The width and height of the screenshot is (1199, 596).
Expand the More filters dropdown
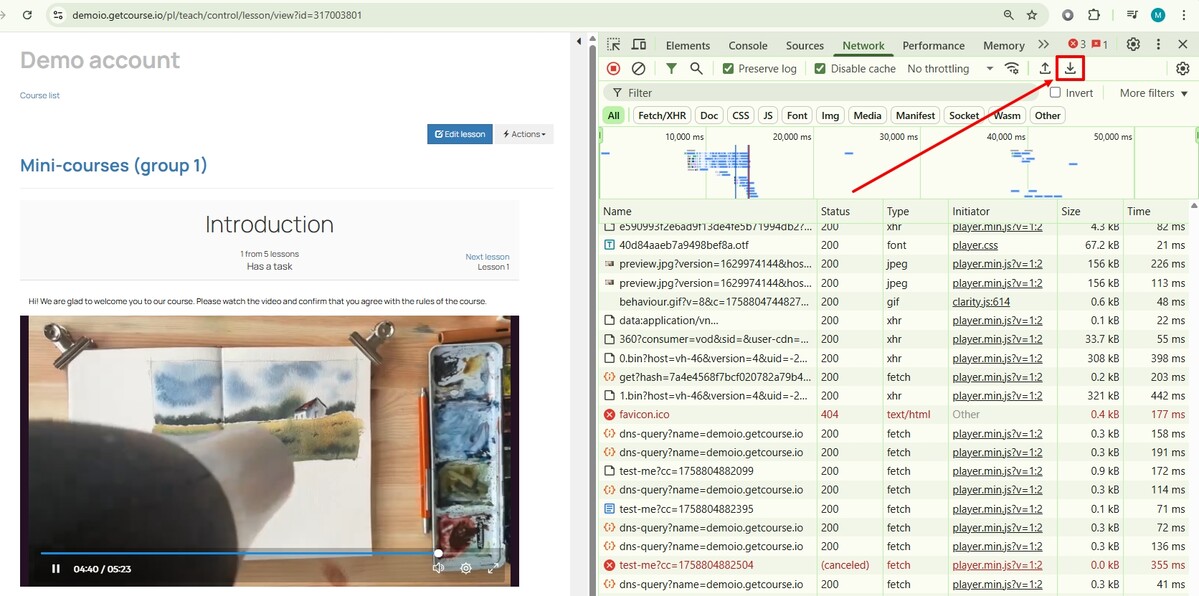1154,93
